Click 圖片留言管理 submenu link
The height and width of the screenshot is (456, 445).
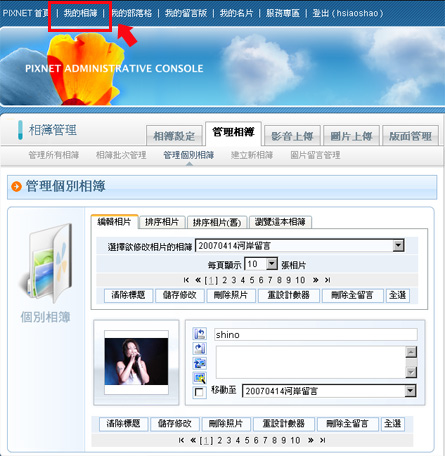[x=315, y=155]
